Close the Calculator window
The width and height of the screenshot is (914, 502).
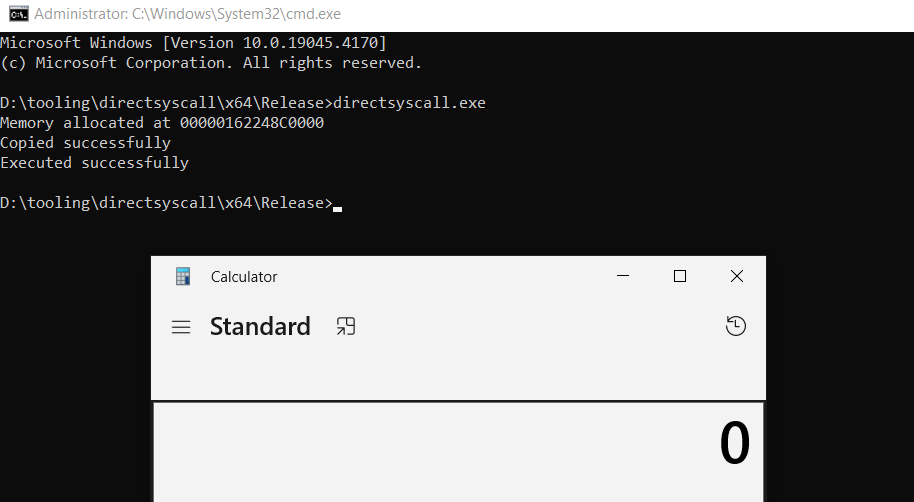click(x=737, y=277)
